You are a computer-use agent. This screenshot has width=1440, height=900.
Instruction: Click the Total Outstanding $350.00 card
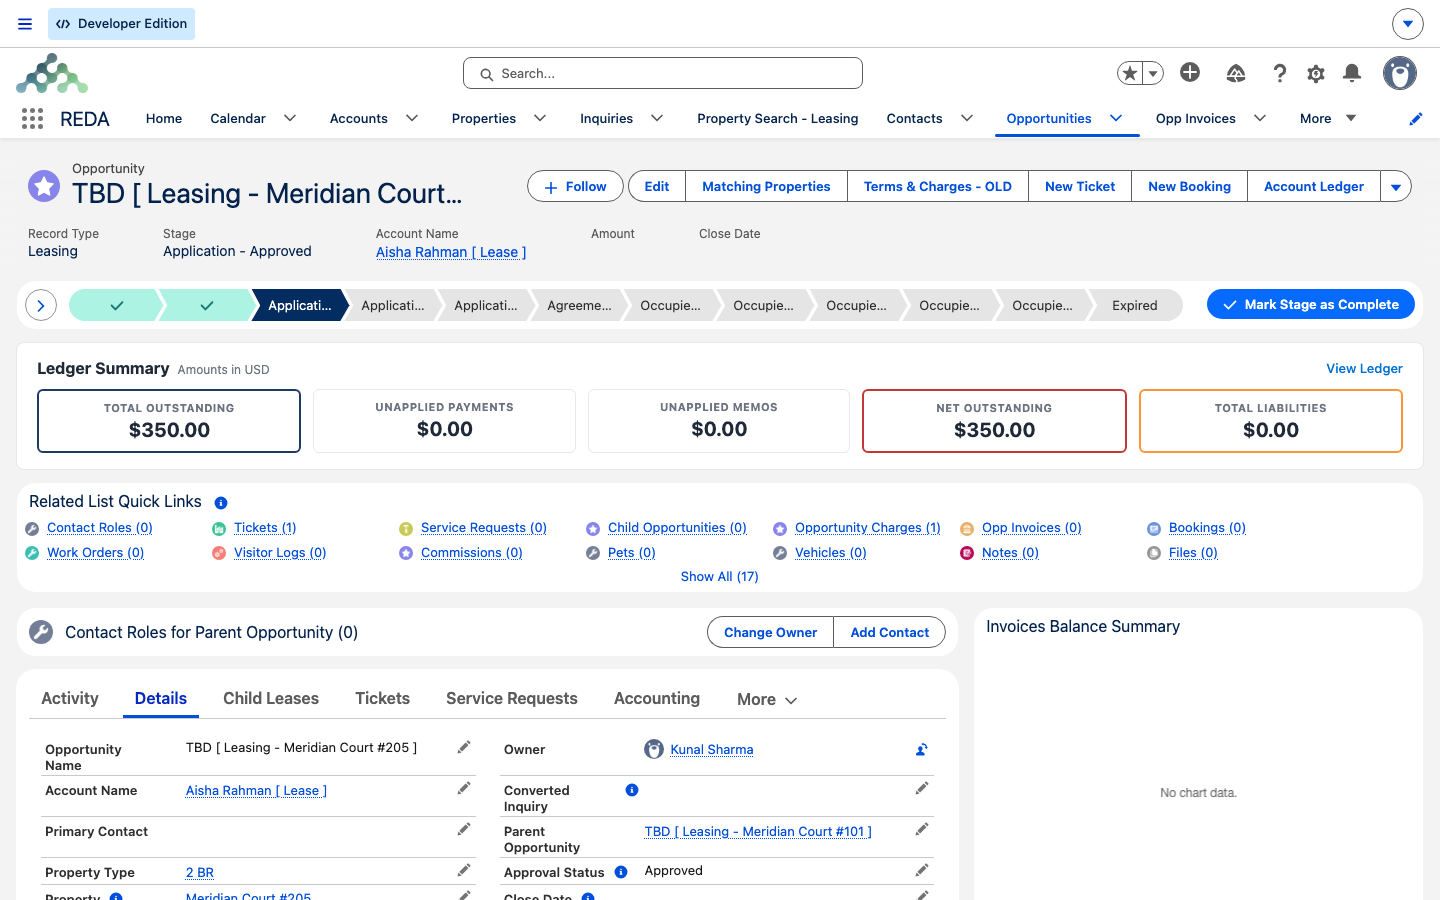(169, 421)
